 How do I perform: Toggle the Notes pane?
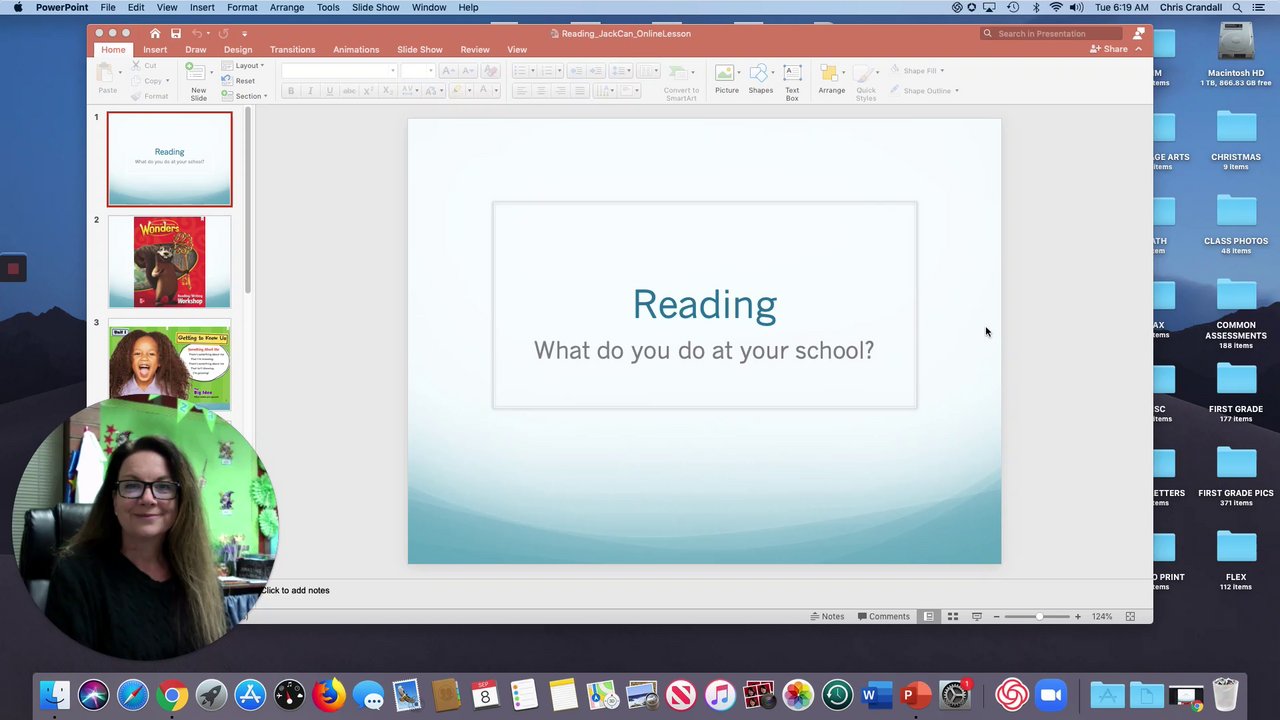pyautogui.click(x=827, y=616)
